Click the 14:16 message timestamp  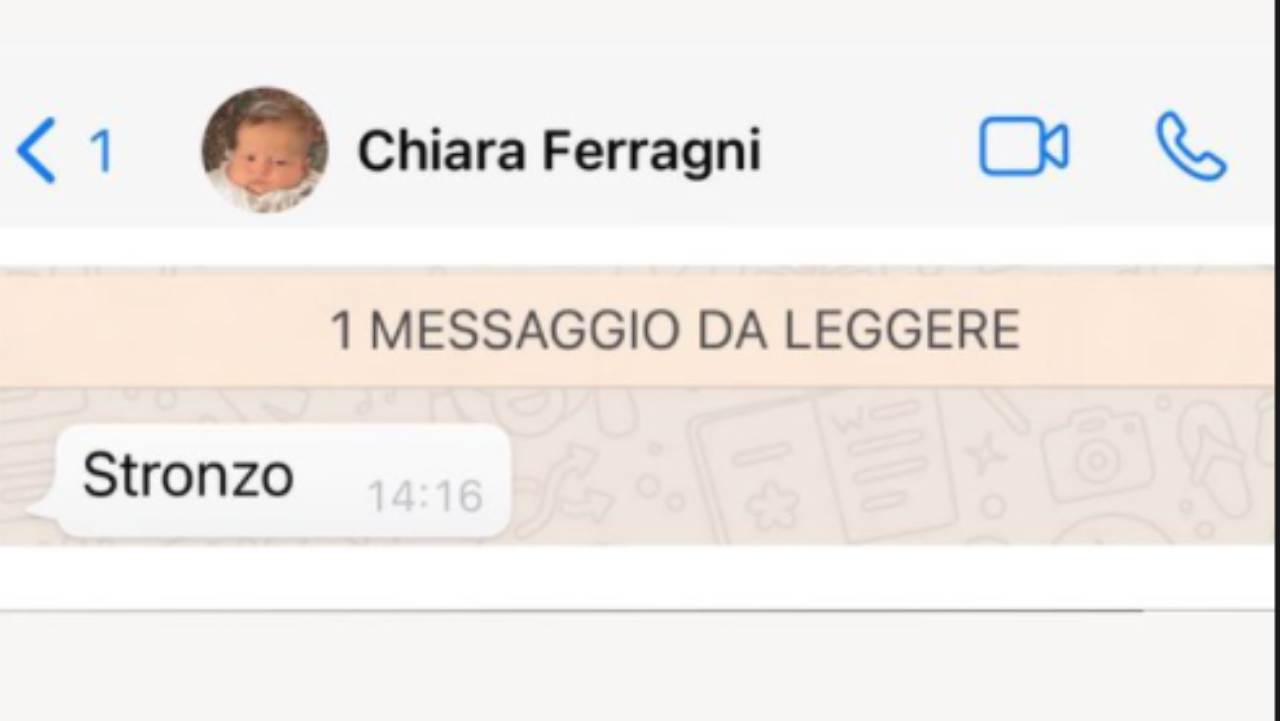425,496
